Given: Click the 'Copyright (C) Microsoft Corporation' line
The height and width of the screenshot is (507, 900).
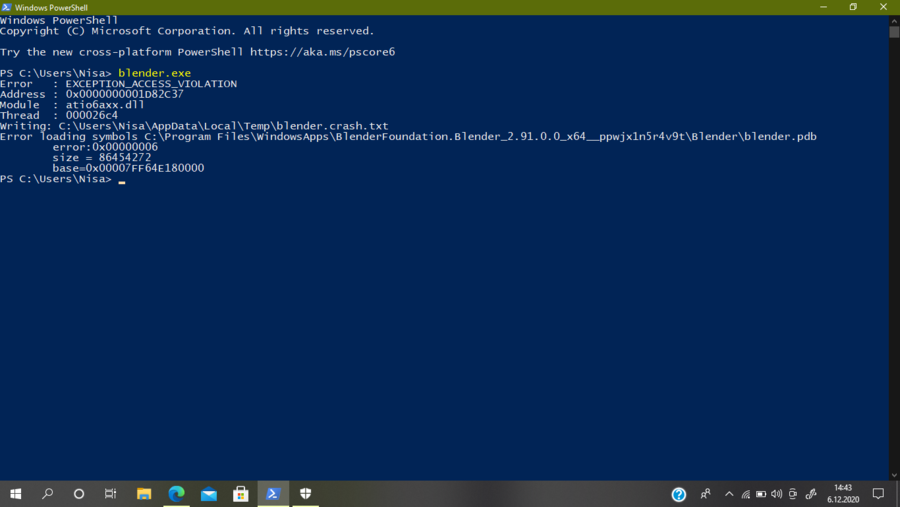Looking at the screenshot, I should tap(187, 31).
